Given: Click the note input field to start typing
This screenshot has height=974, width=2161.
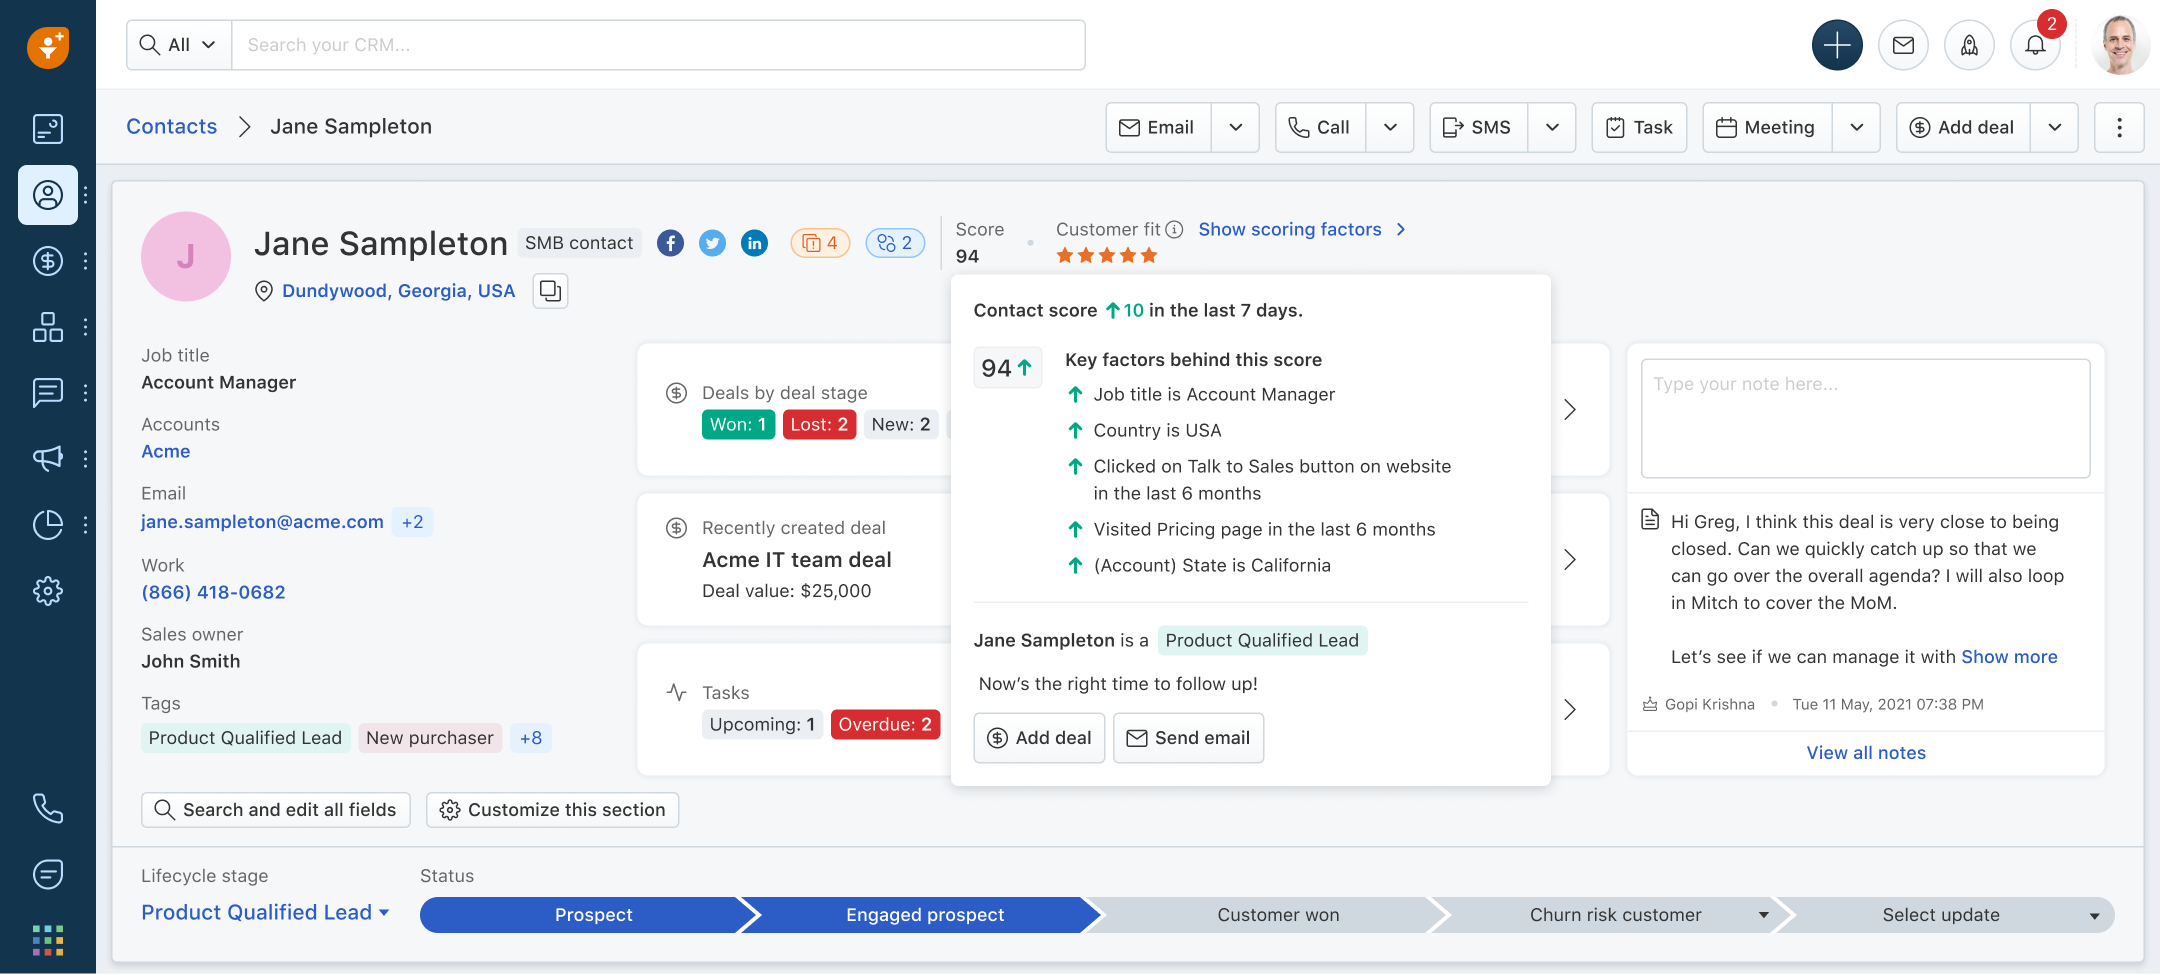Looking at the screenshot, I should [x=1864, y=418].
